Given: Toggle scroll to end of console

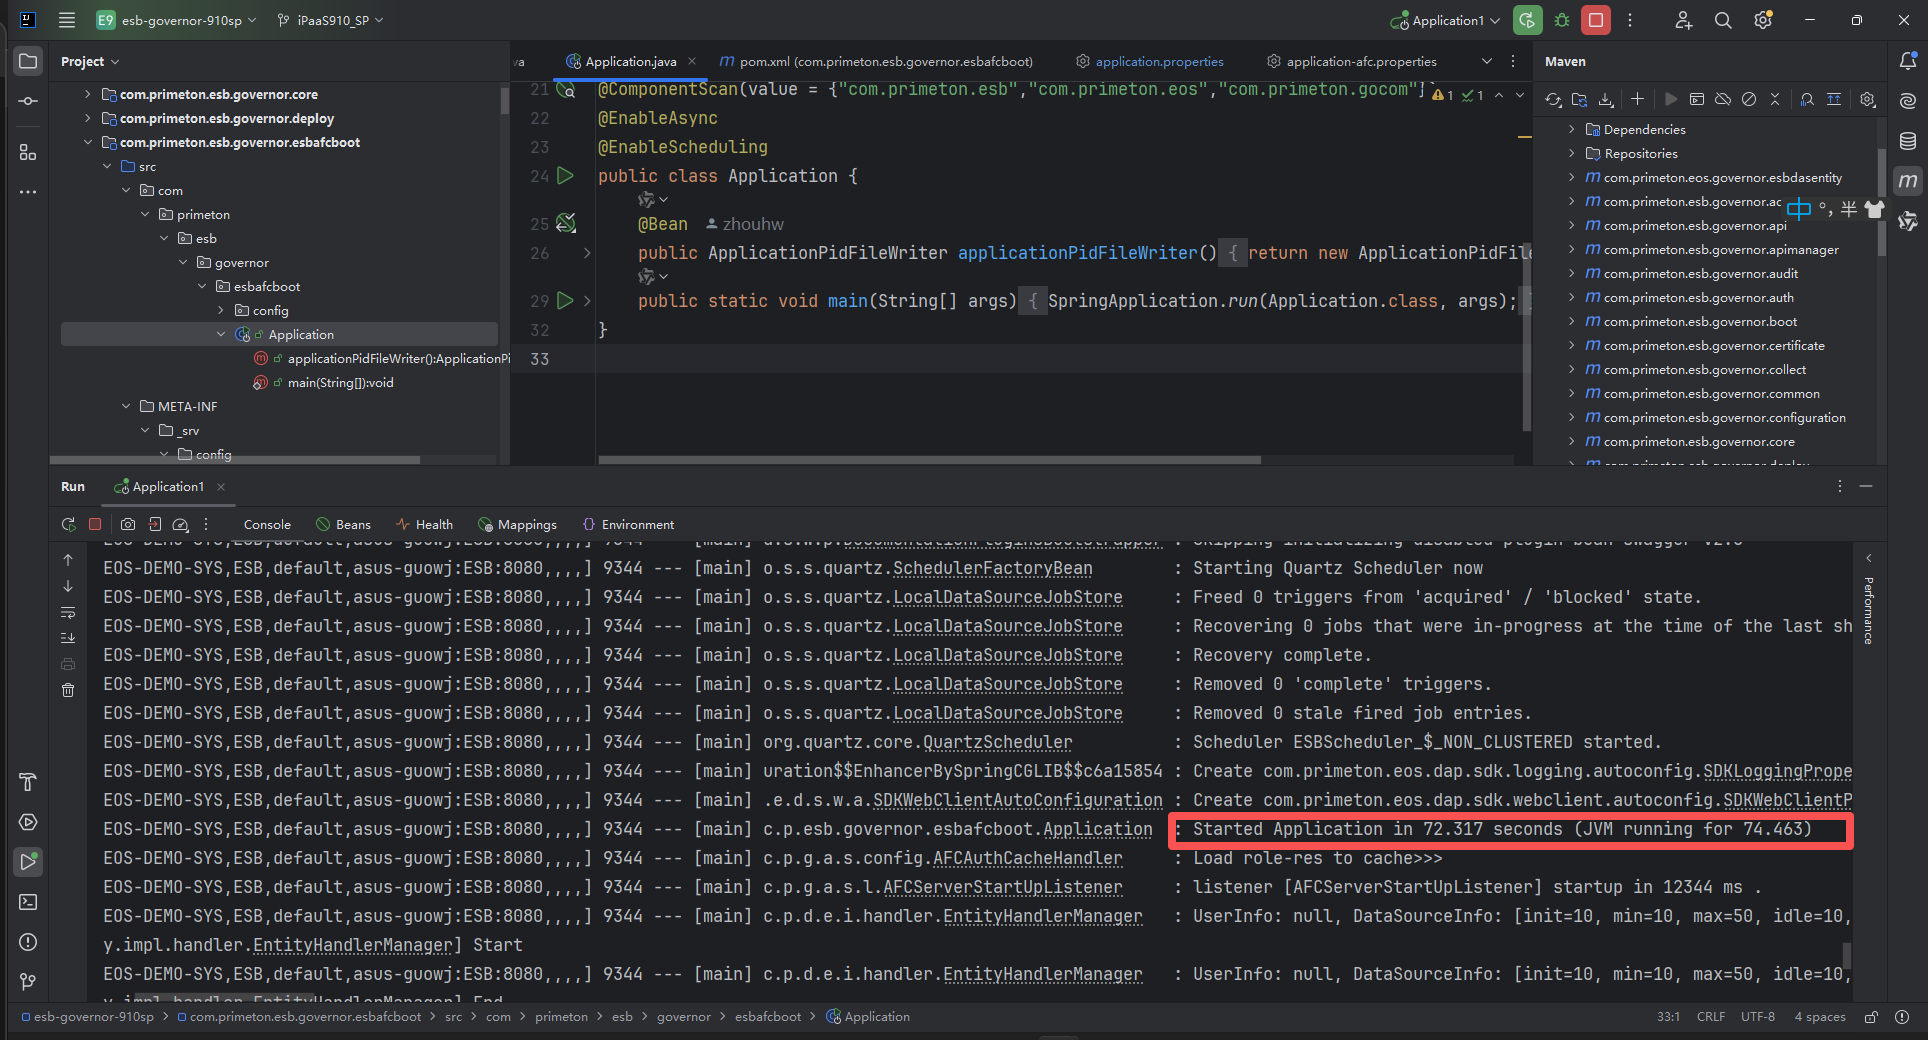Looking at the screenshot, I should (x=68, y=638).
